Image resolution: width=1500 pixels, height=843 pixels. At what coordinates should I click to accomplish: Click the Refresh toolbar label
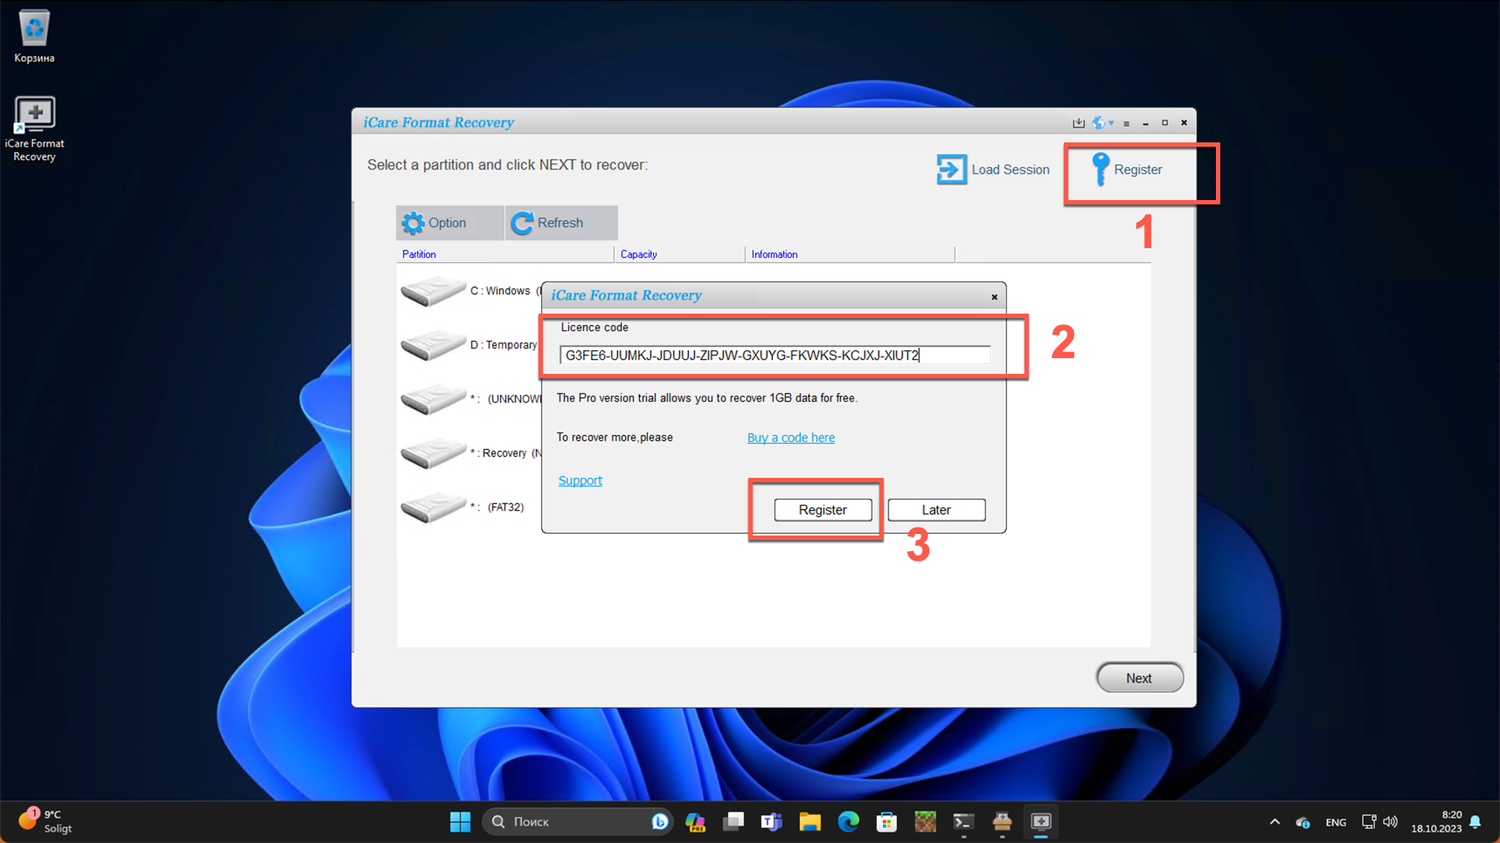(x=560, y=223)
